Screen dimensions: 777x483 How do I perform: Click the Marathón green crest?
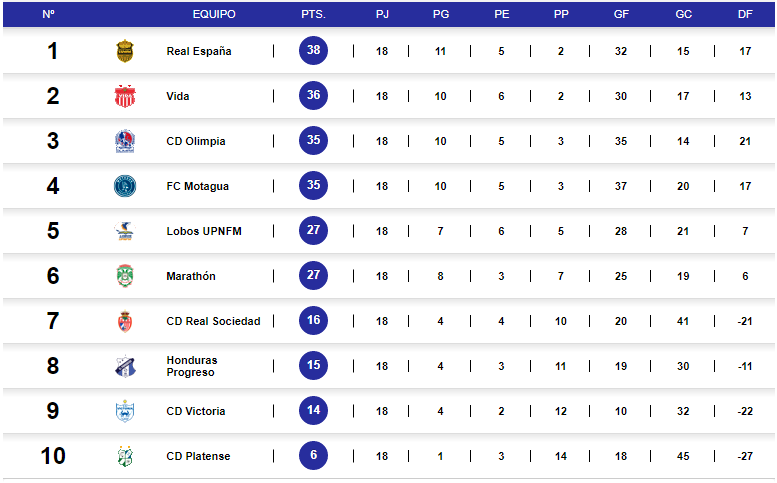point(124,276)
